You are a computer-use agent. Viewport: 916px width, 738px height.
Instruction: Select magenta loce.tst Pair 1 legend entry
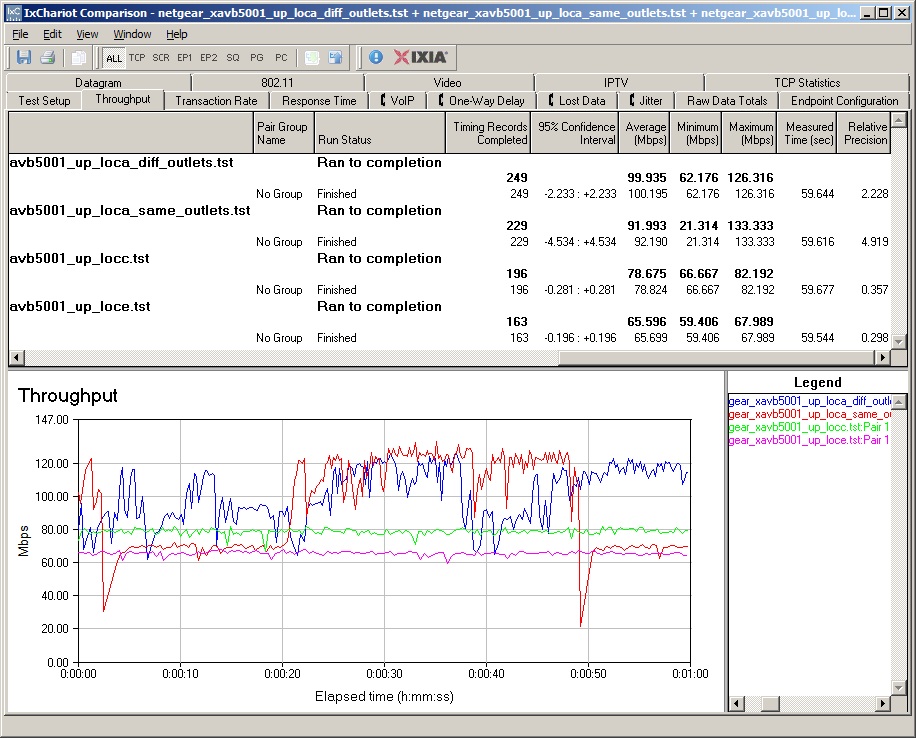pyautogui.click(x=809, y=439)
